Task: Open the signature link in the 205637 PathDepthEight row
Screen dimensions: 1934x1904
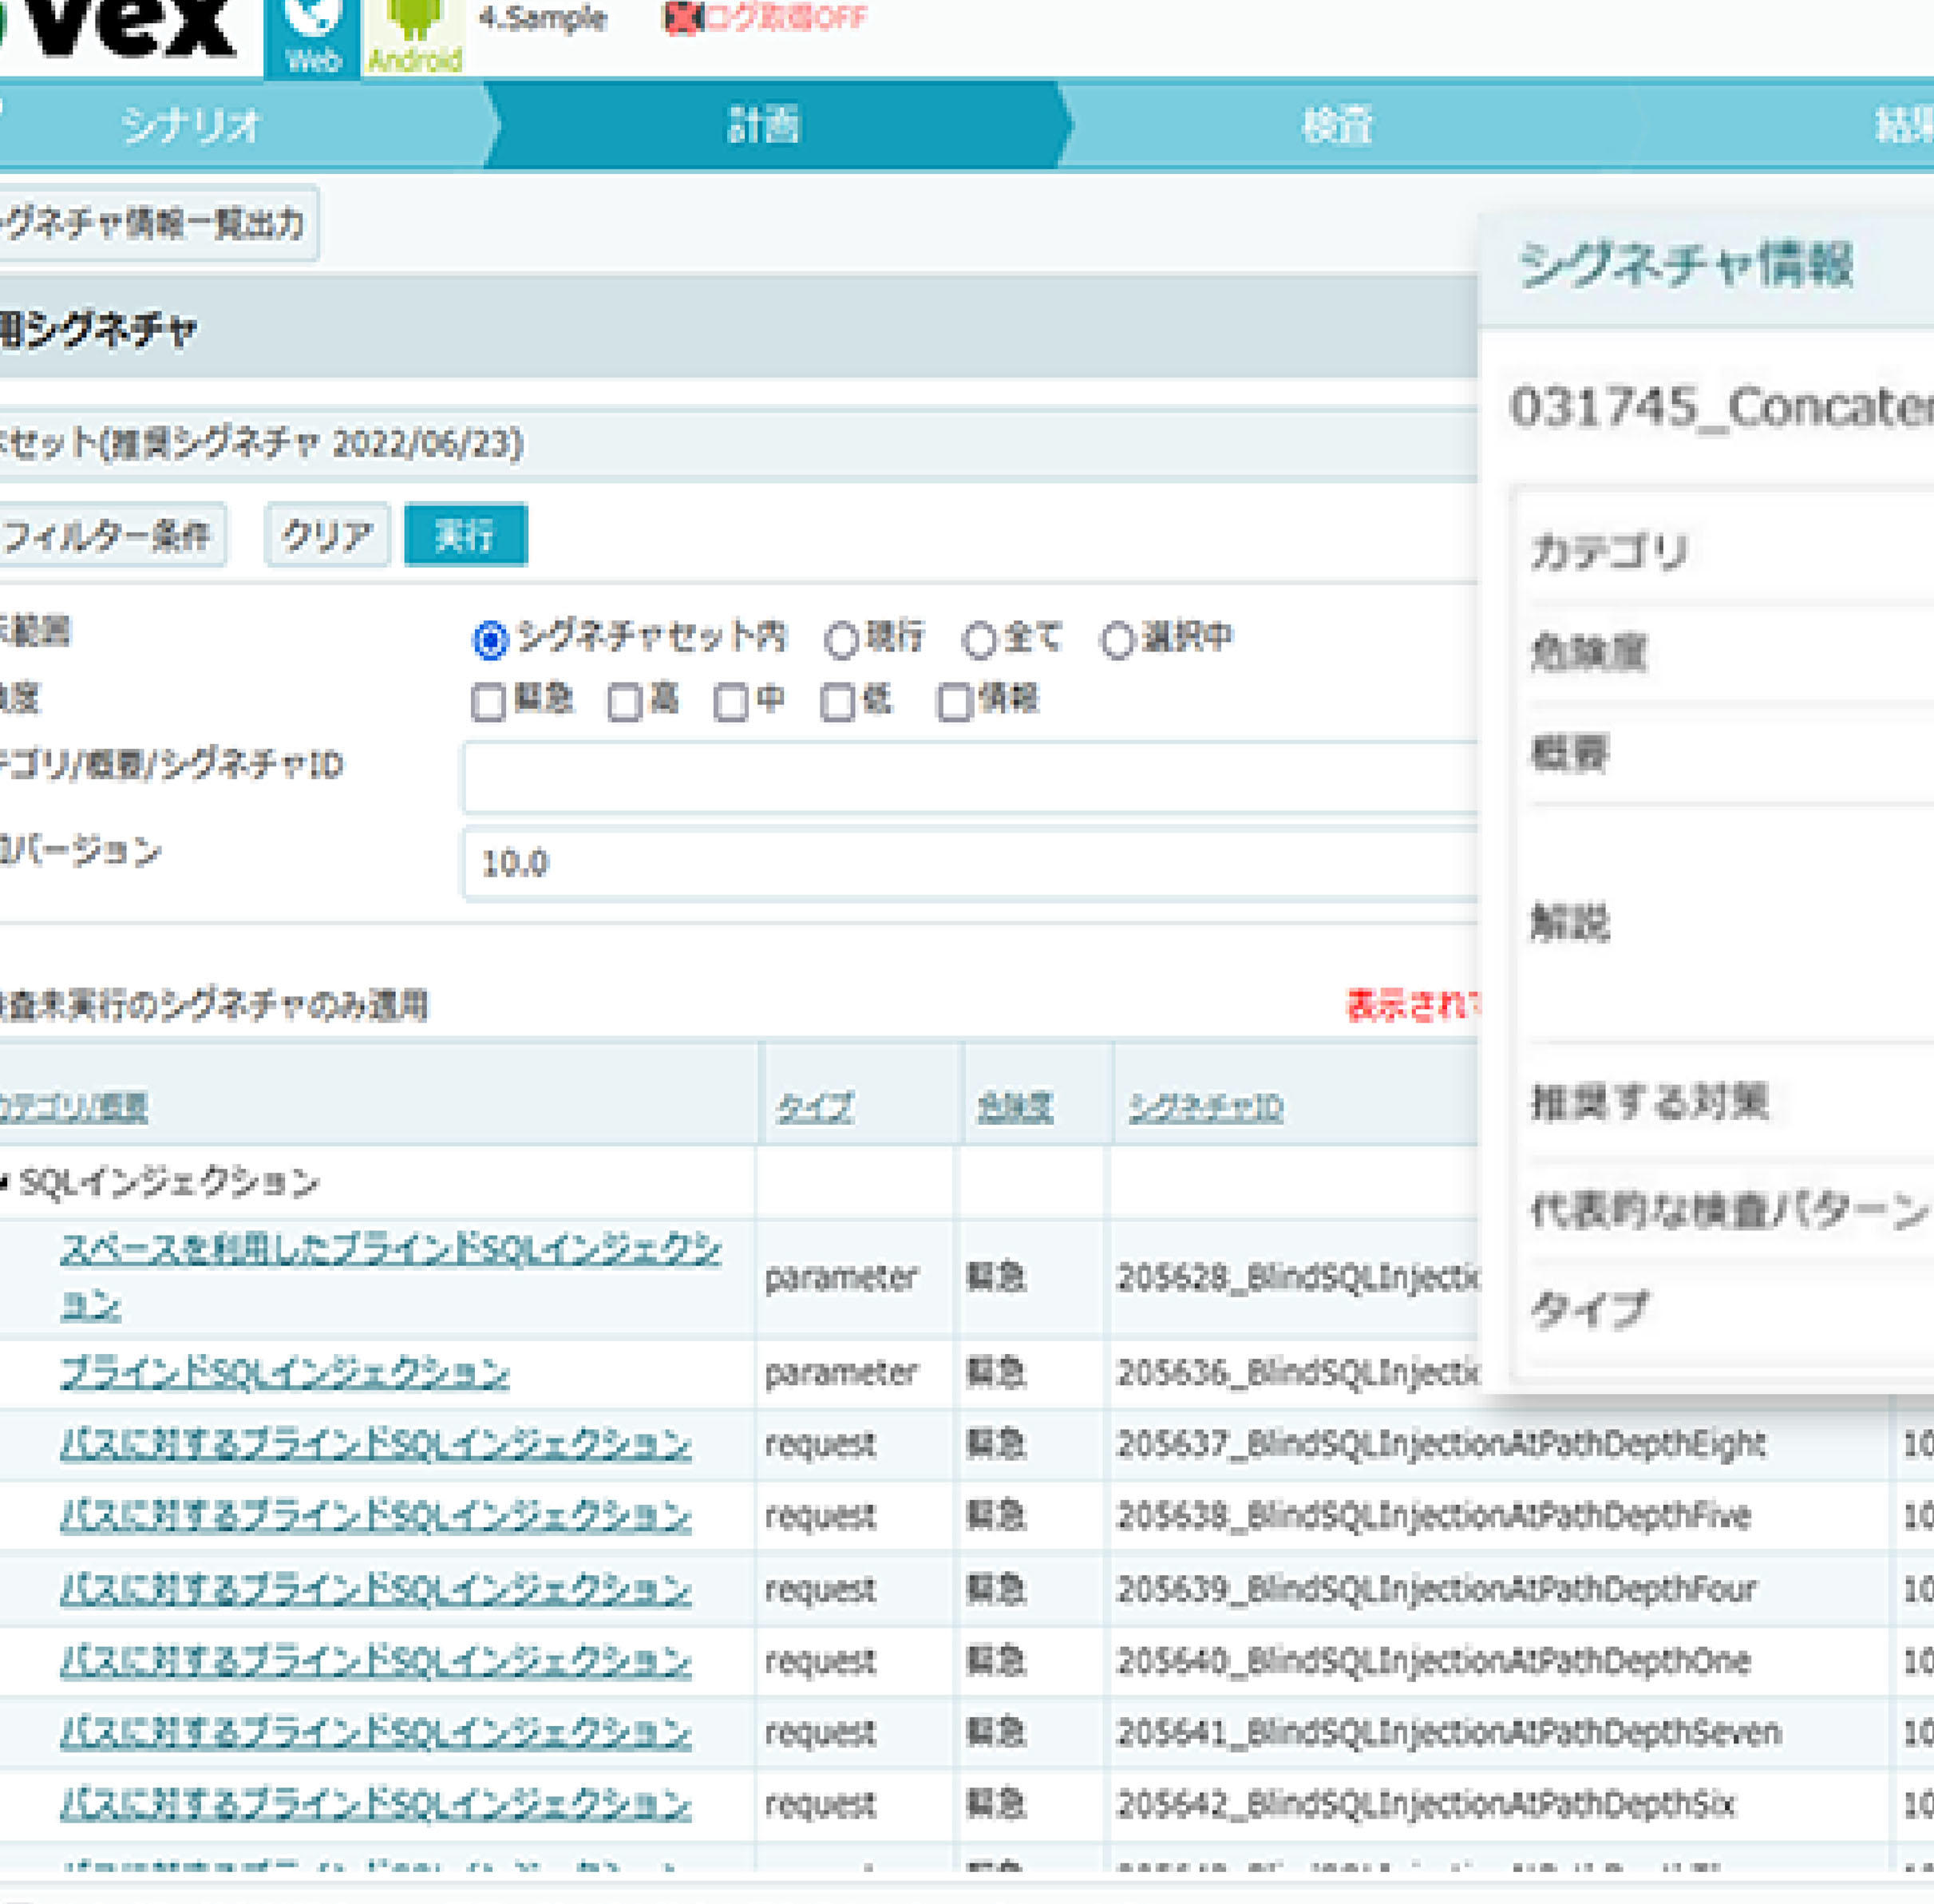Action: pyautogui.click(x=375, y=1444)
